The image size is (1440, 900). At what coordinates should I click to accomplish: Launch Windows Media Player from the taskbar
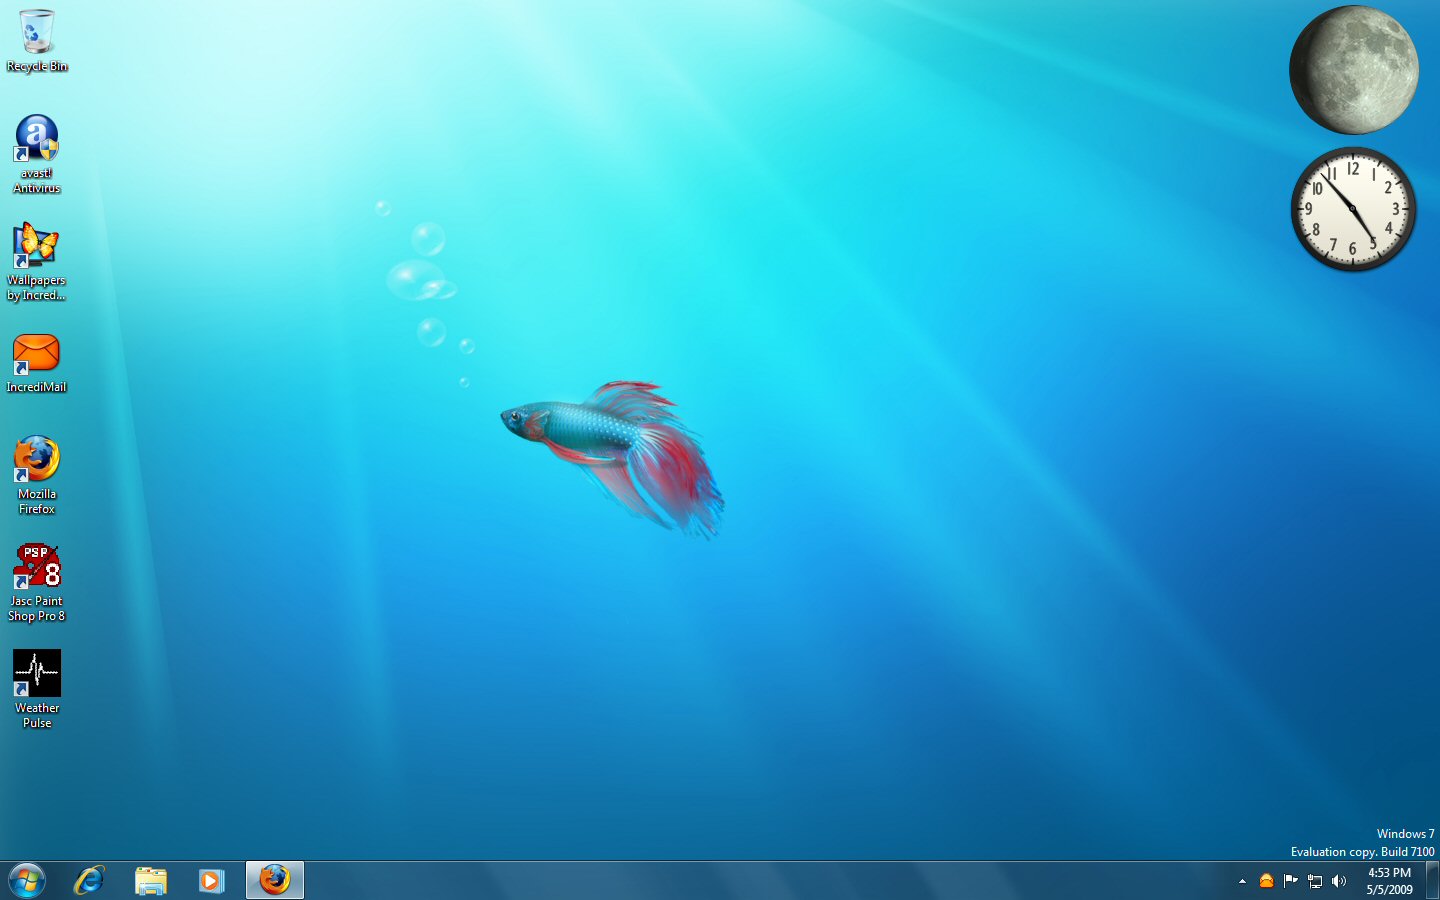(x=211, y=881)
